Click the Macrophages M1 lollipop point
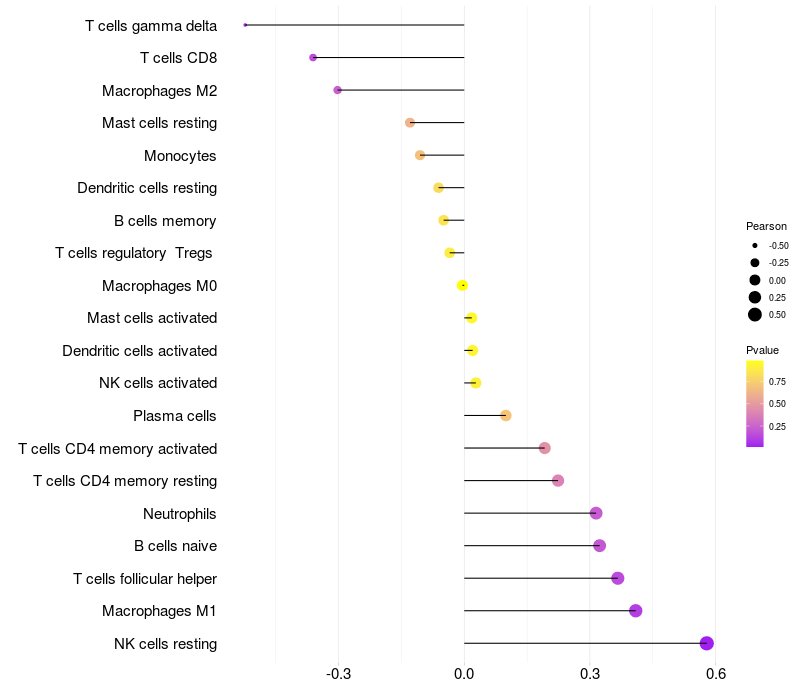This screenshot has height=700, width=800. click(635, 611)
